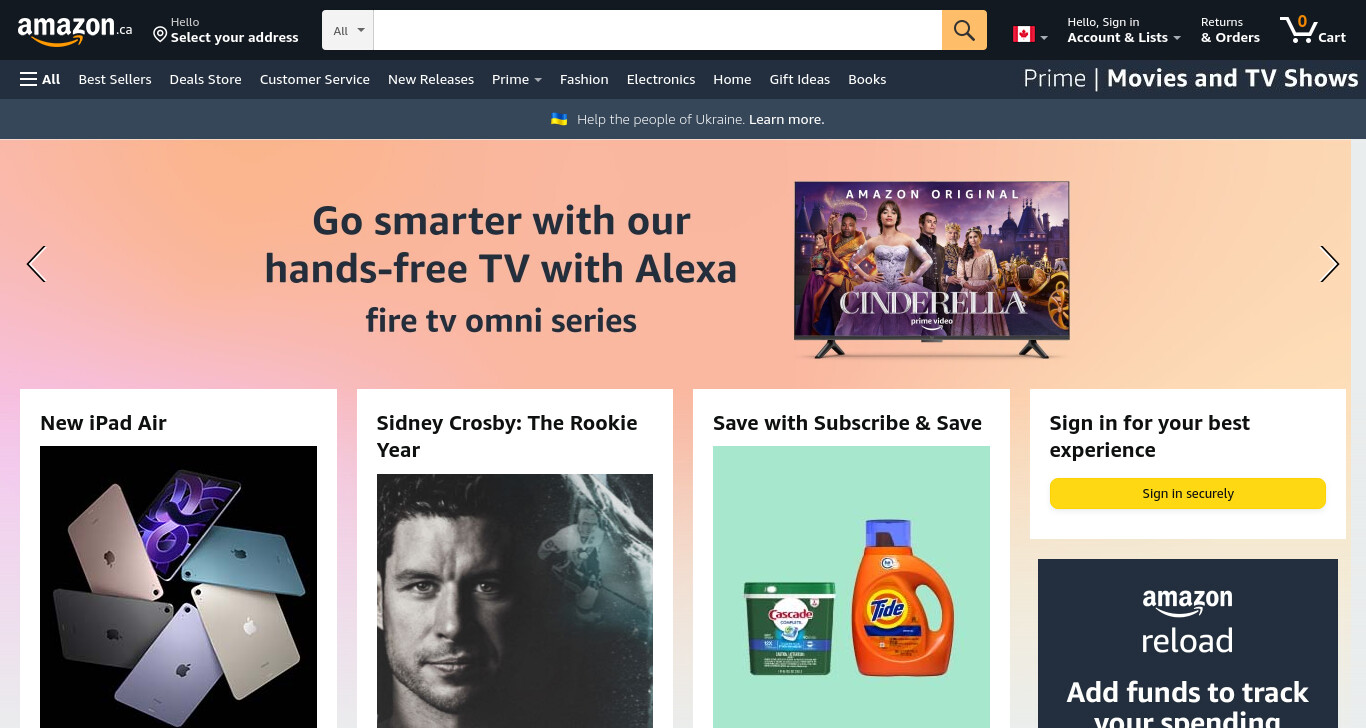Click the magnifying glass search button
Viewport: 1366px width, 728px height.
click(x=964, y=30)
